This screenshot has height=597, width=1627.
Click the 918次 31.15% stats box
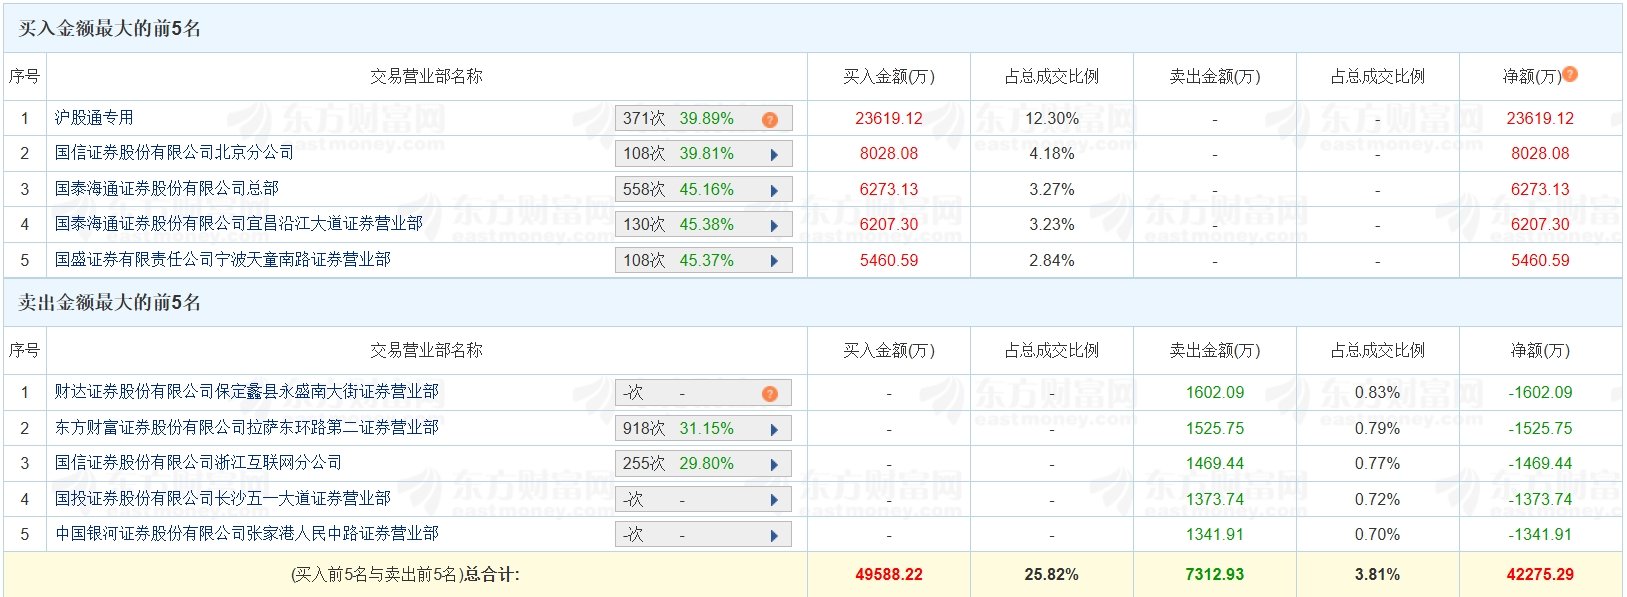coord(703,428)
